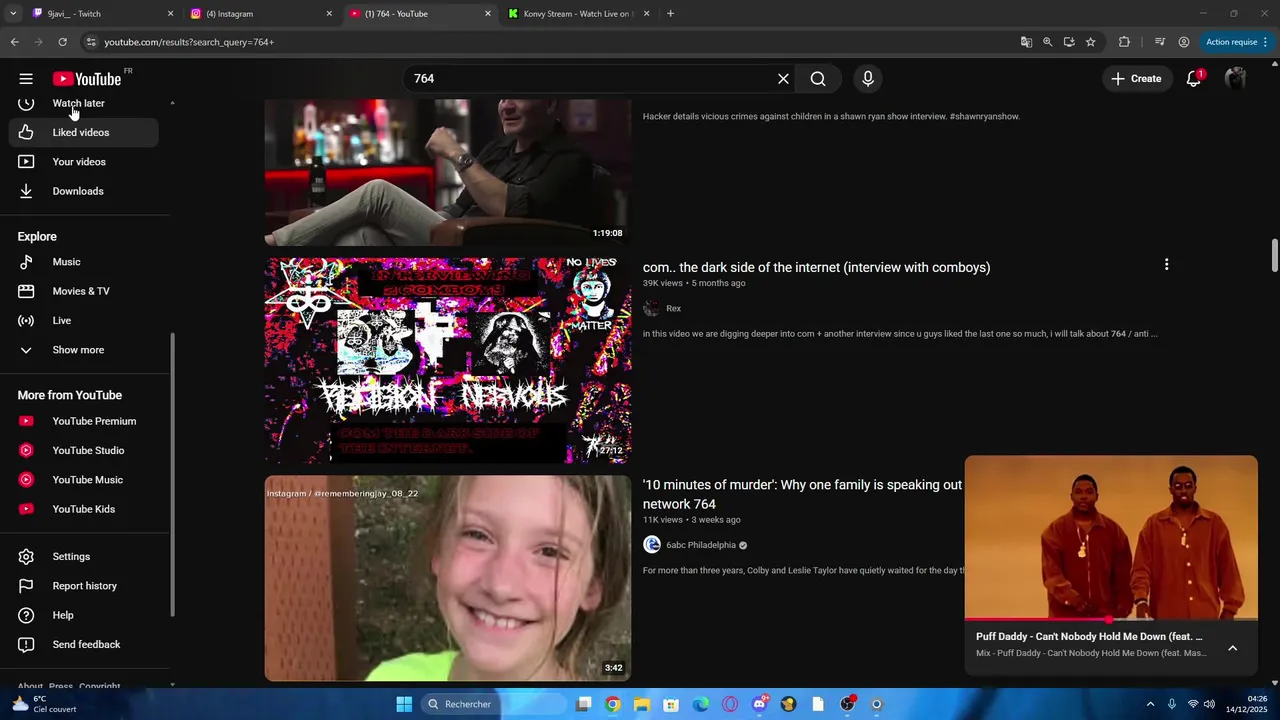This screenshot has height=720, width=1280.
Task: Open the '10 minutes of murder' video title
Action: (802, 494)
